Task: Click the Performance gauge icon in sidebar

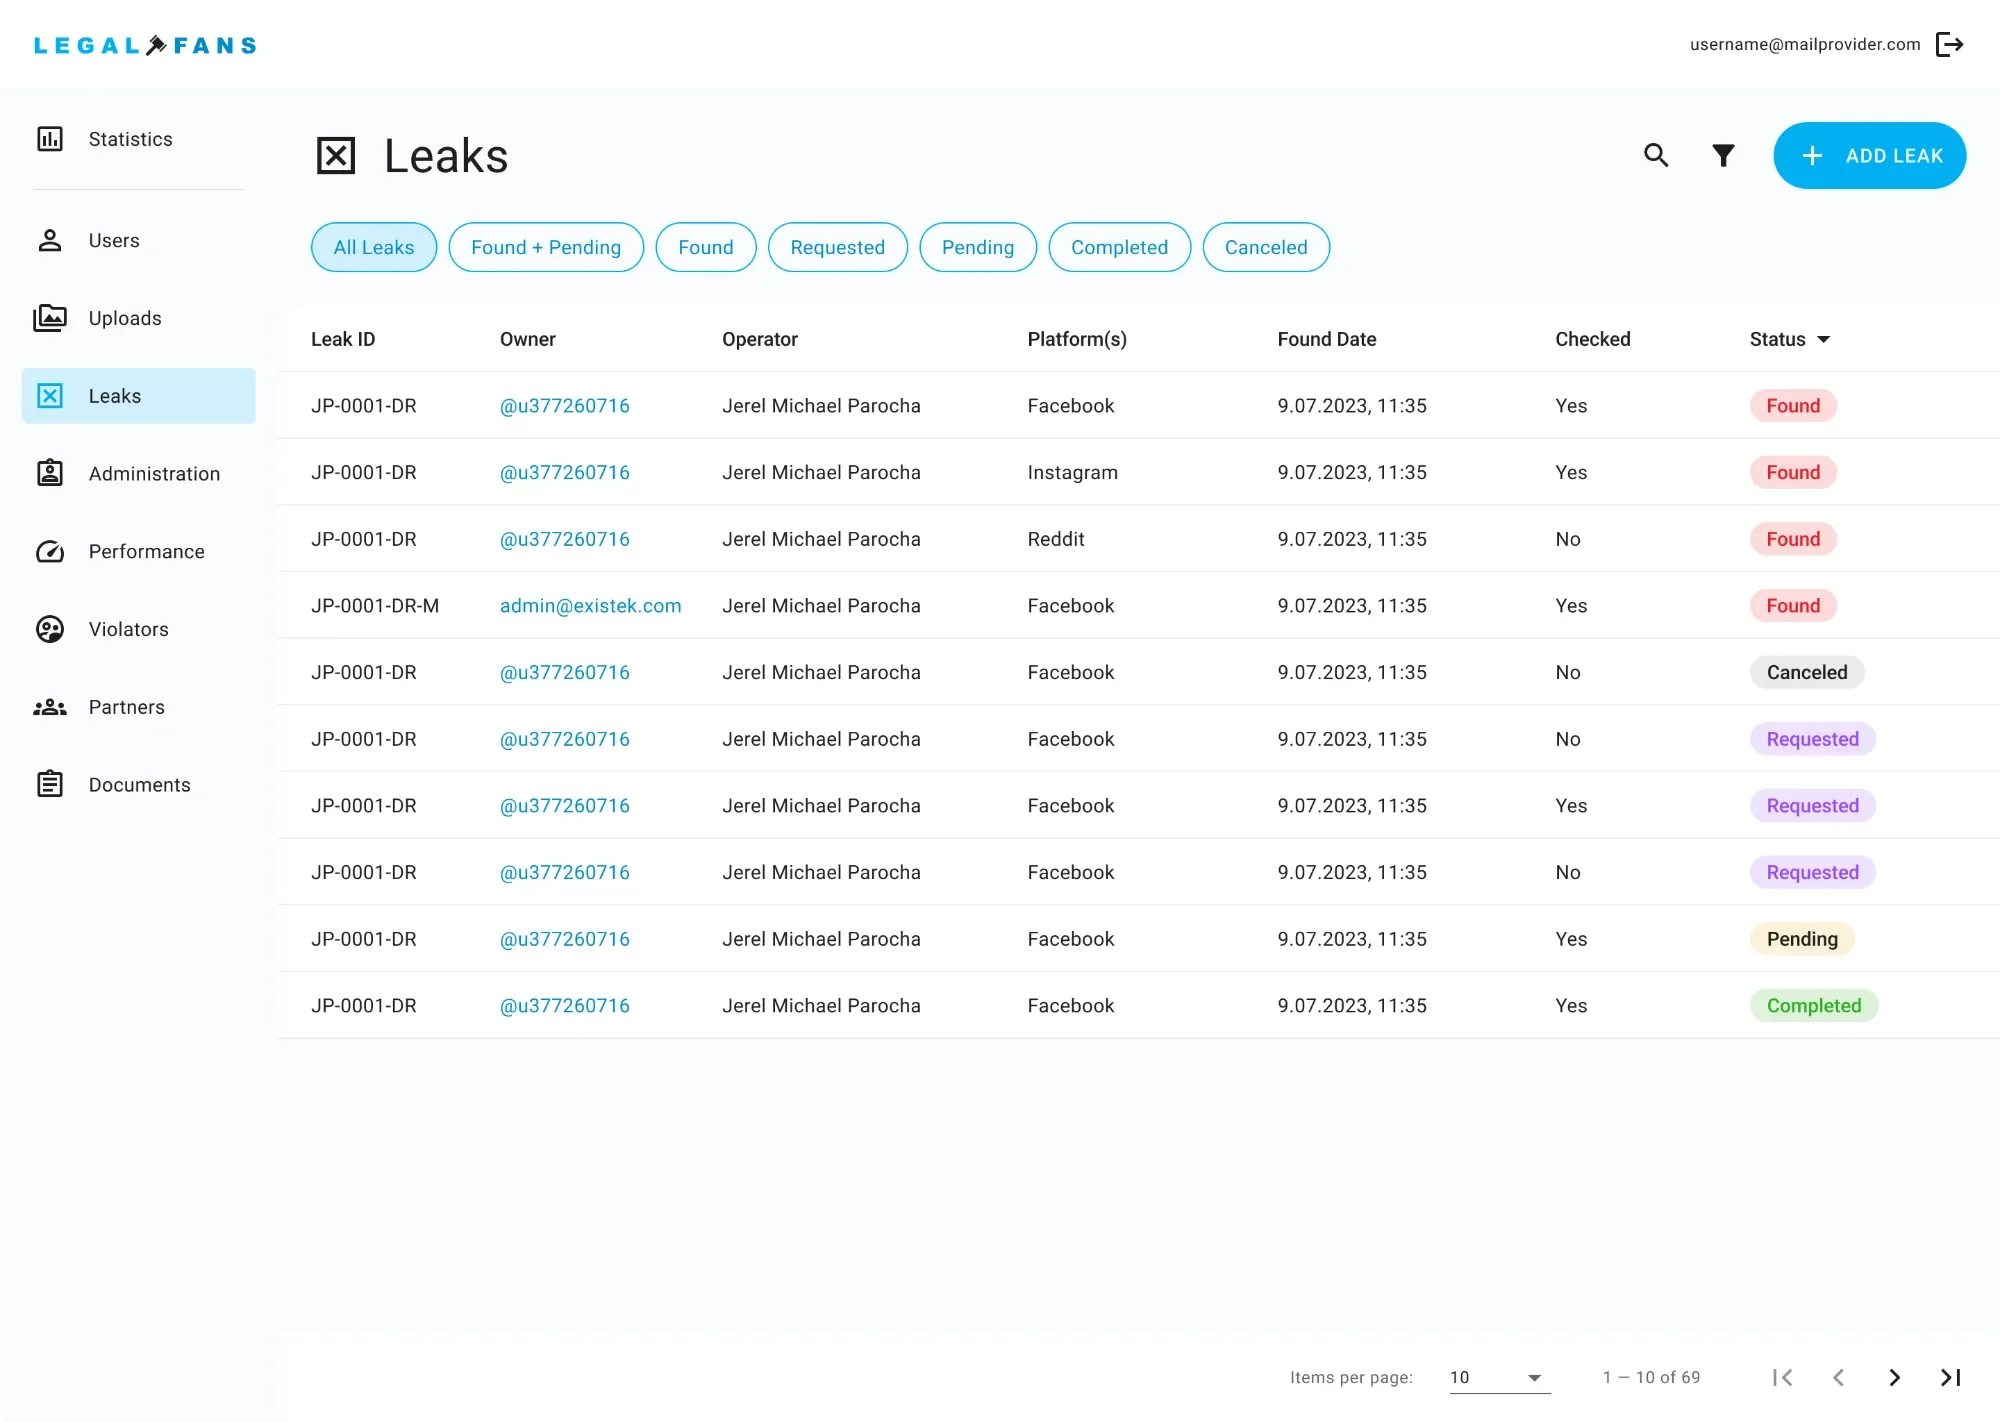Action: pos(50,551)
